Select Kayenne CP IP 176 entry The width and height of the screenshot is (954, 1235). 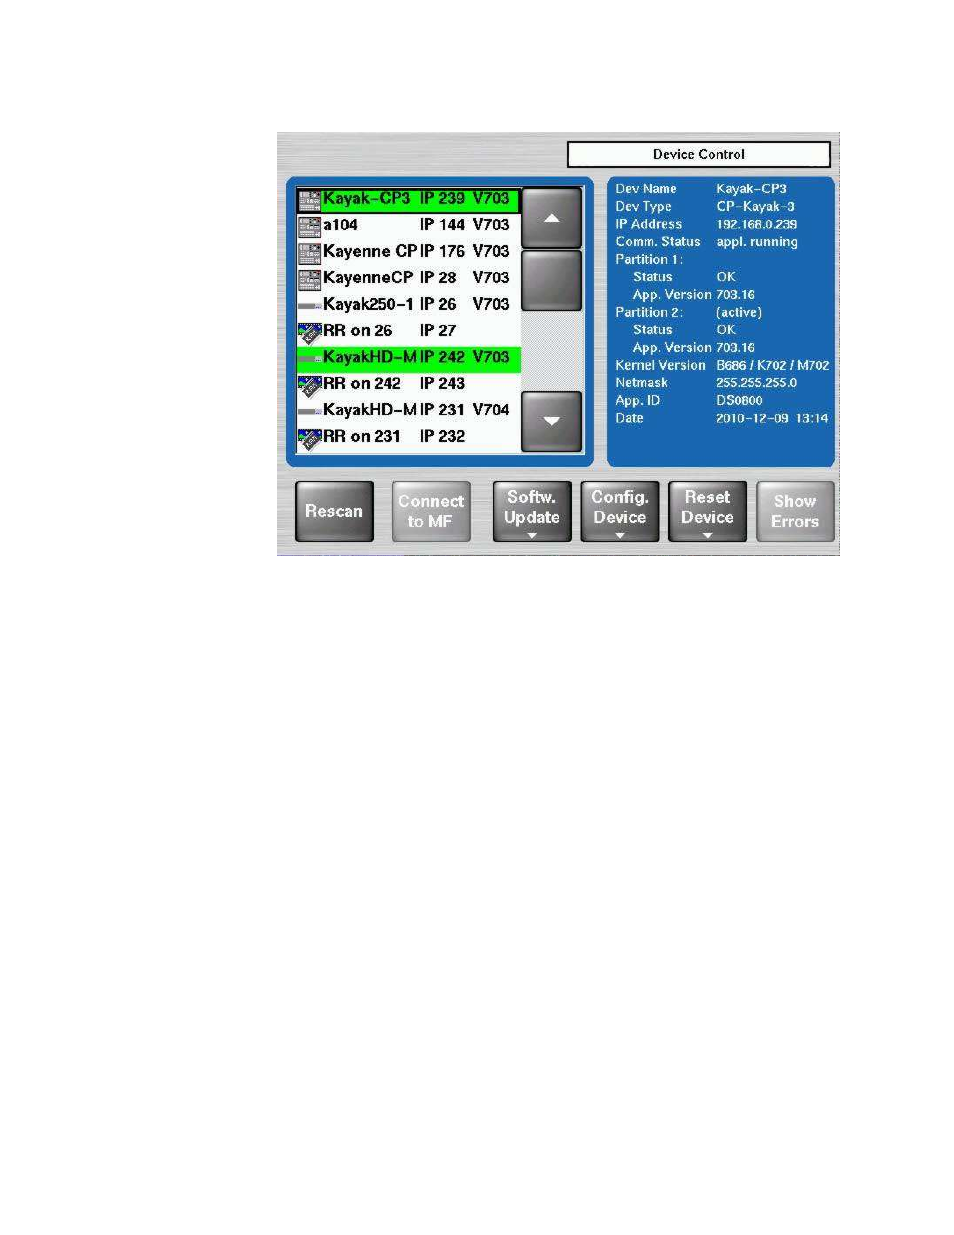pos(409,251)
